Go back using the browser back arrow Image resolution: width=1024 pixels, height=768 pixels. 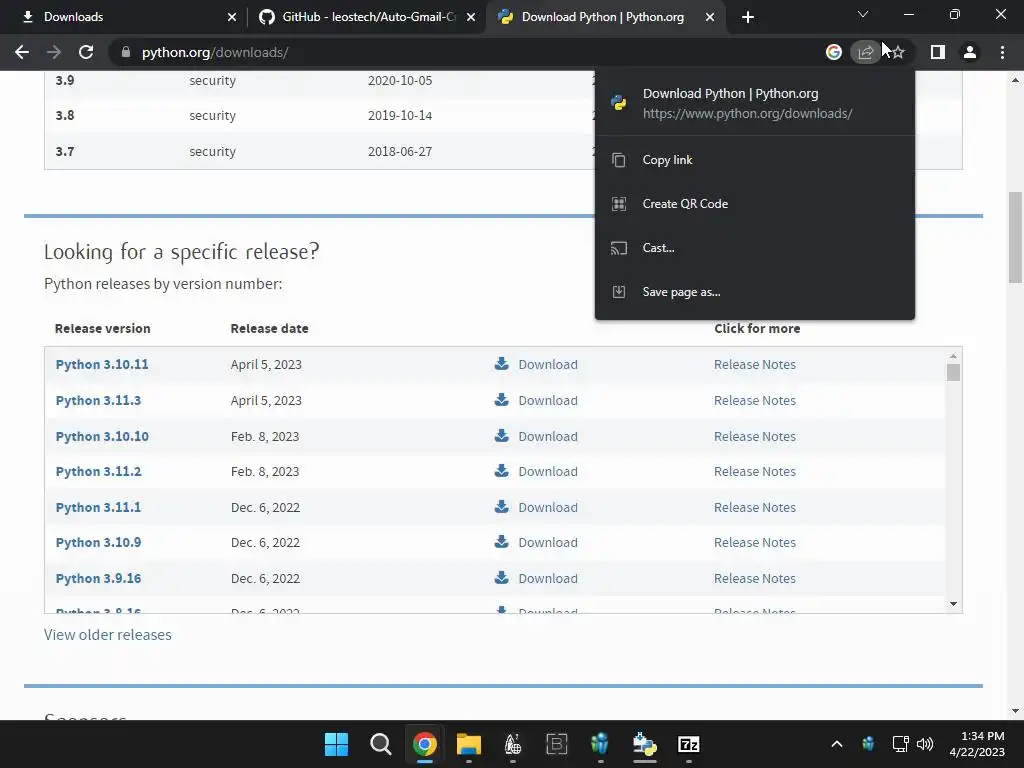tap(22, 52)
